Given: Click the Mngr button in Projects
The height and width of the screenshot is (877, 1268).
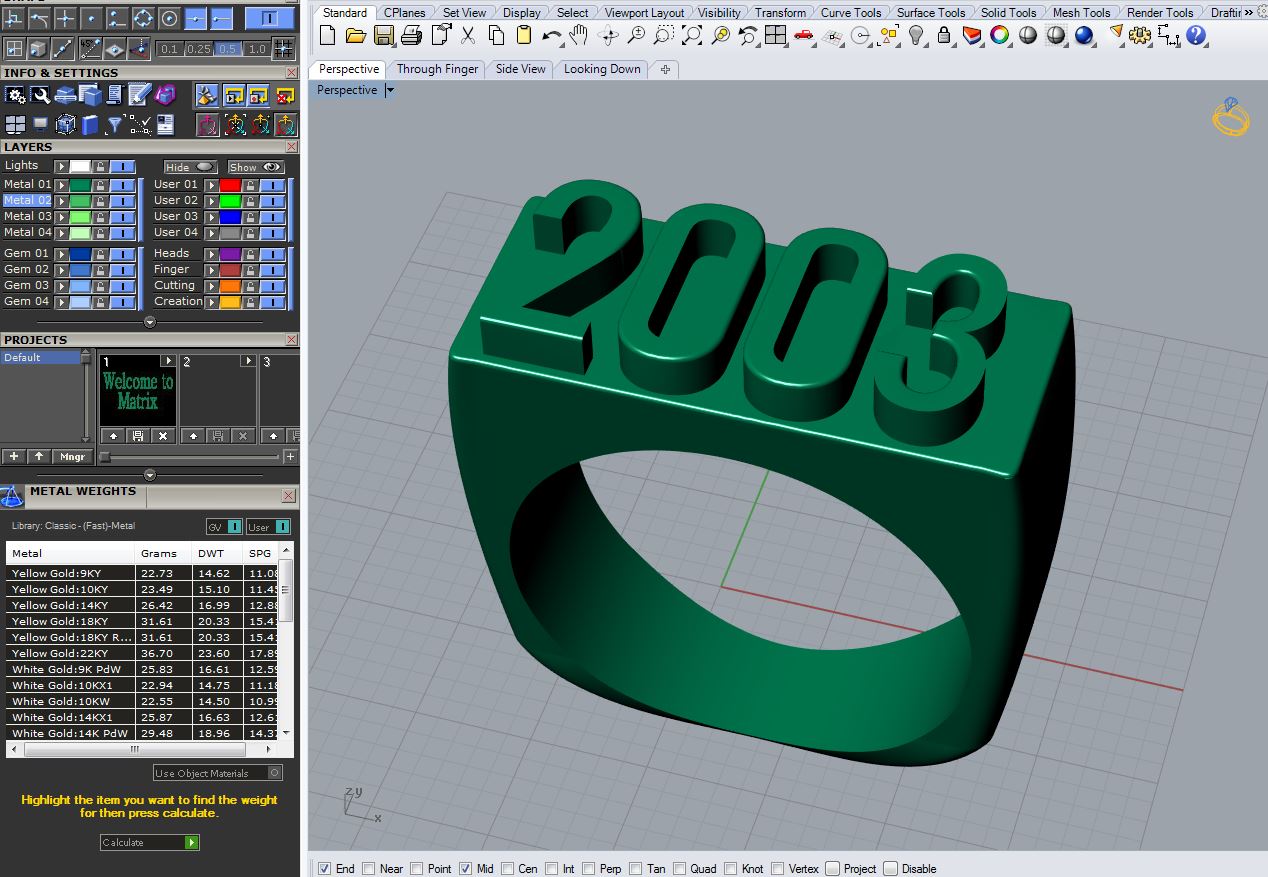Looking at the screenshot, I should pos(73,456).
